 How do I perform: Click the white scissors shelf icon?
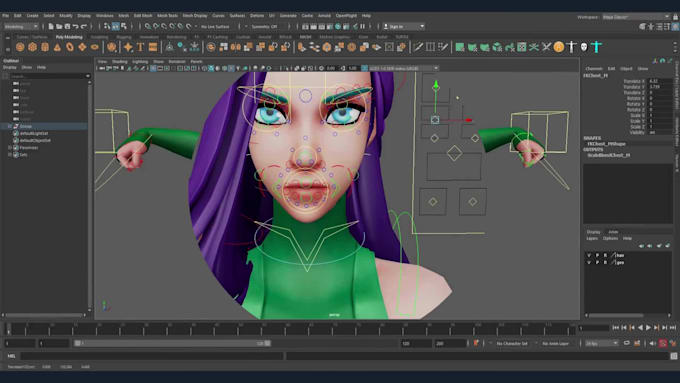tap(546, 47)
